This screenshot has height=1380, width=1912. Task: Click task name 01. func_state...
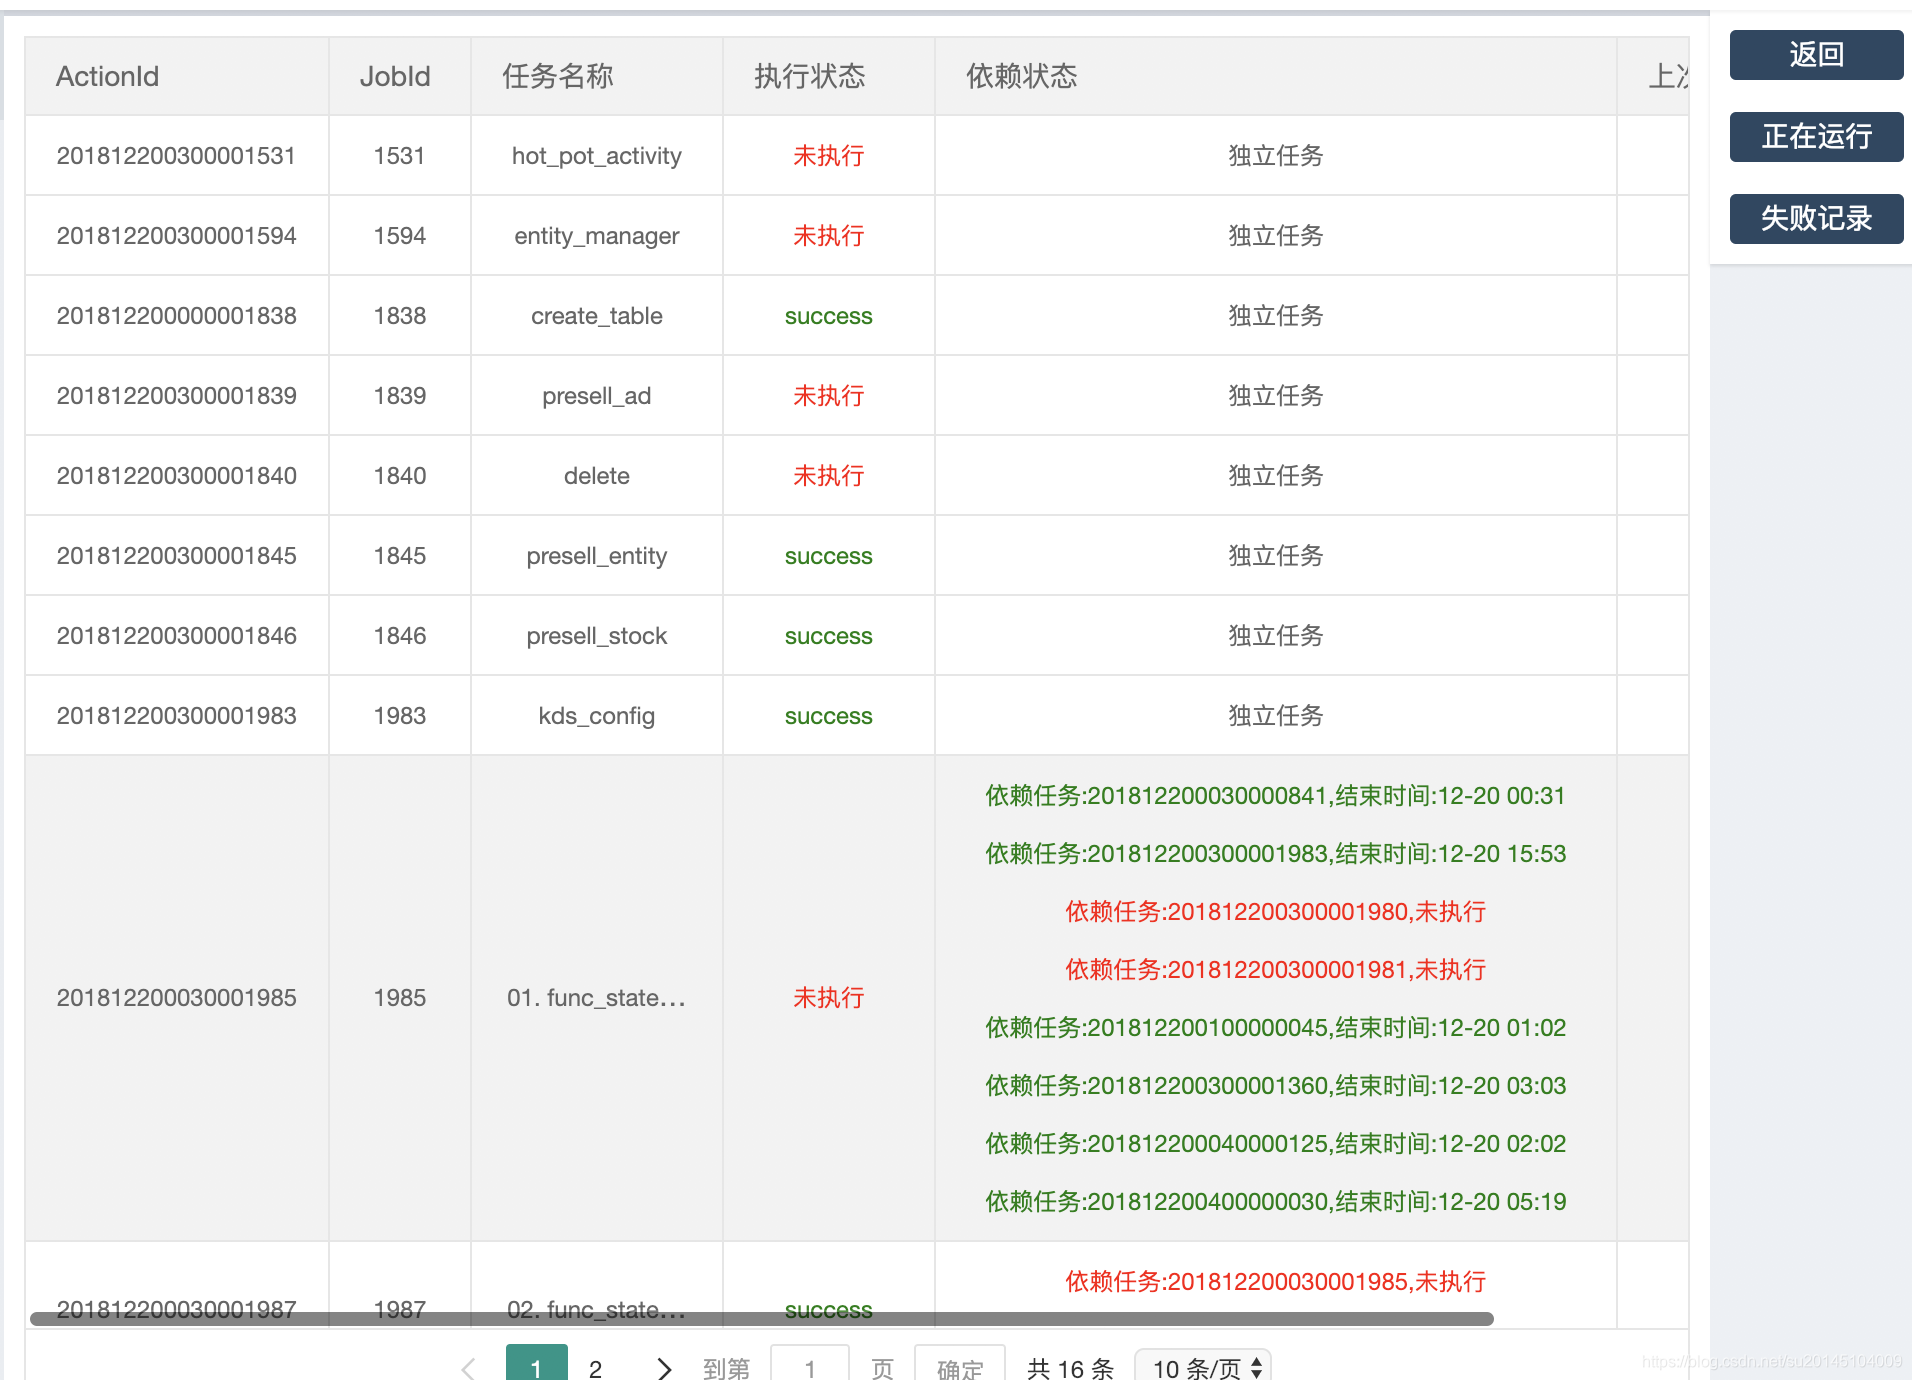point(597,998)
